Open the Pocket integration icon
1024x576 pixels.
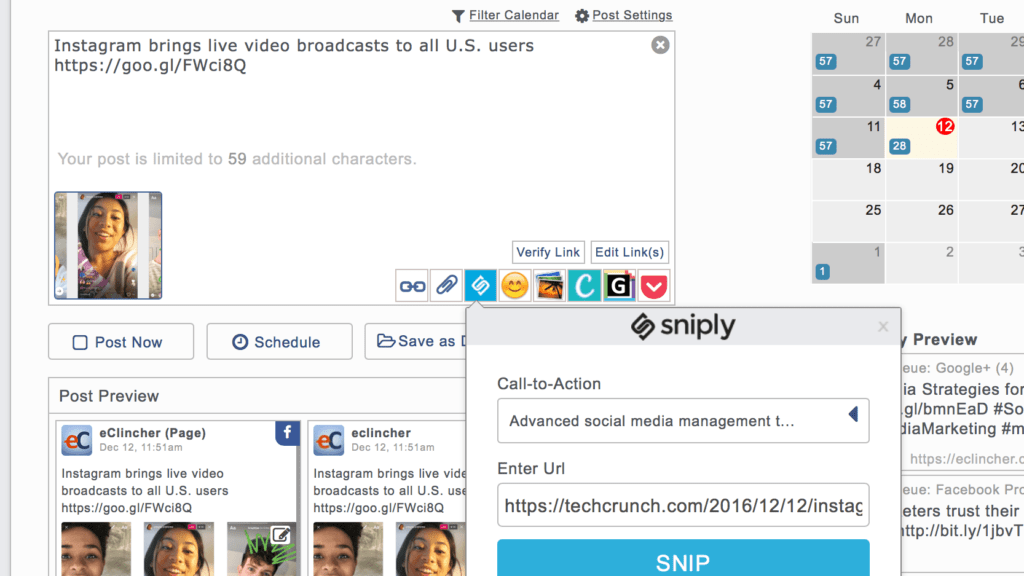coord(653,286)
